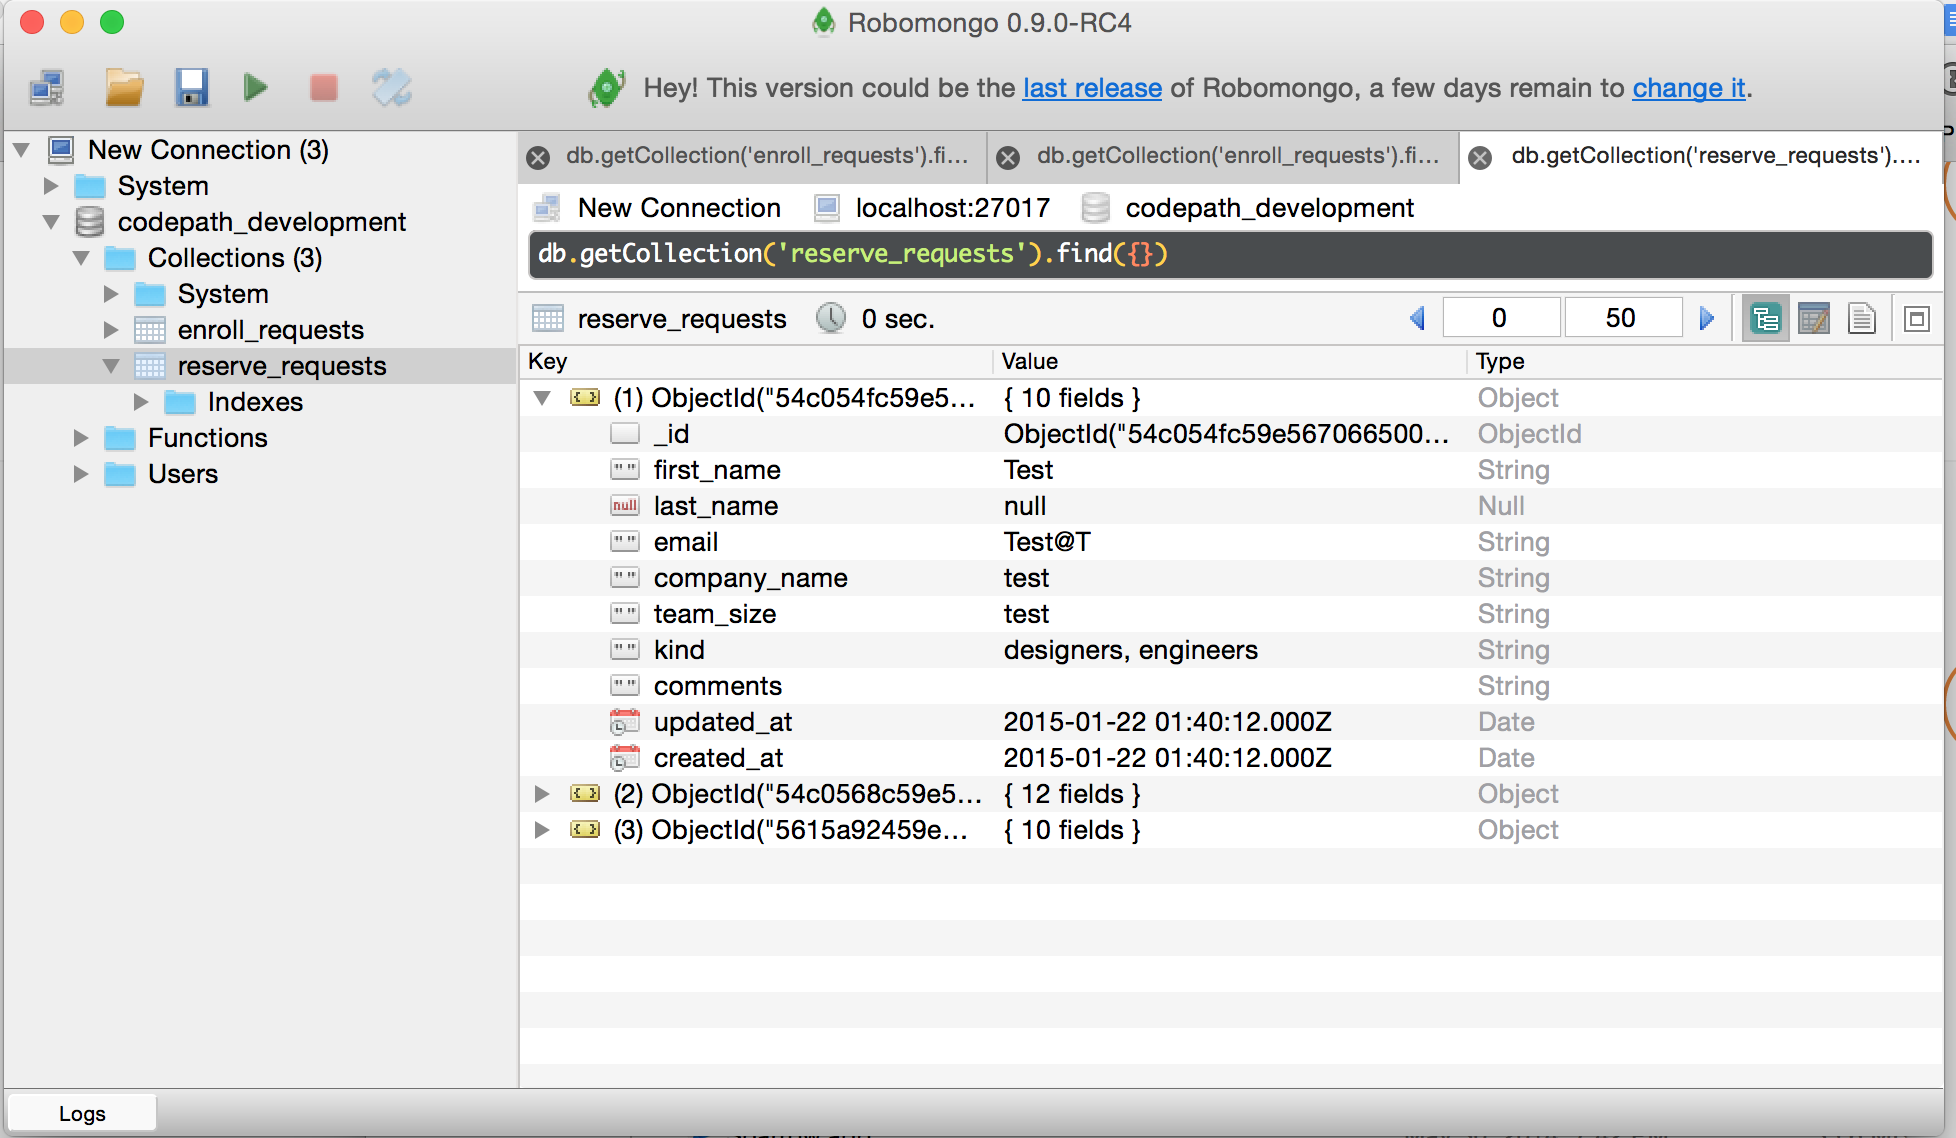Expand document (2) ObjectId row
The image size is (1956, 1138).
tap(542, 794)
